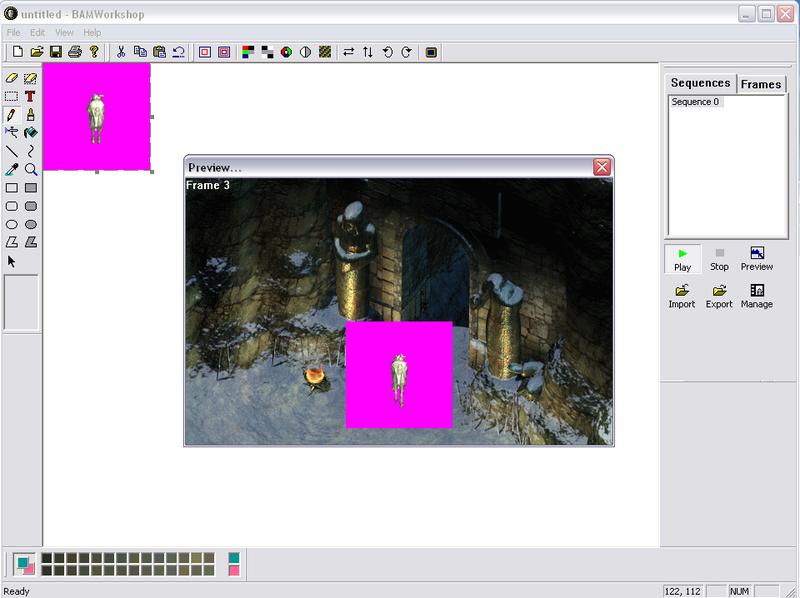Screen dimensions: 800x598
Task: Close the Preview window
Action: pyautogui.click(x=602, y=167)
